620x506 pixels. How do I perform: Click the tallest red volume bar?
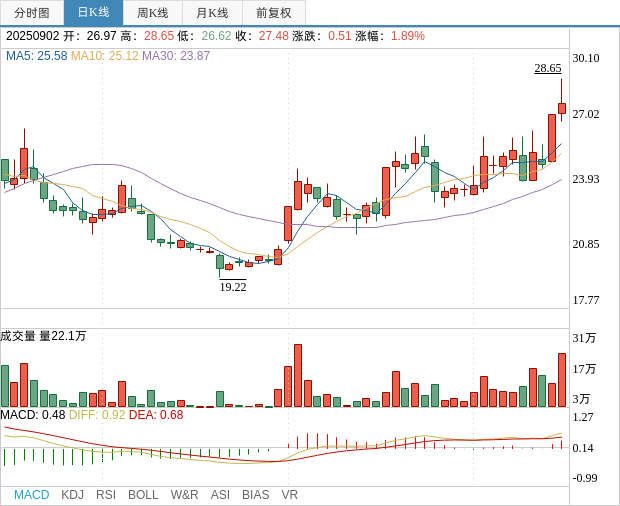(x=298, y=376)
